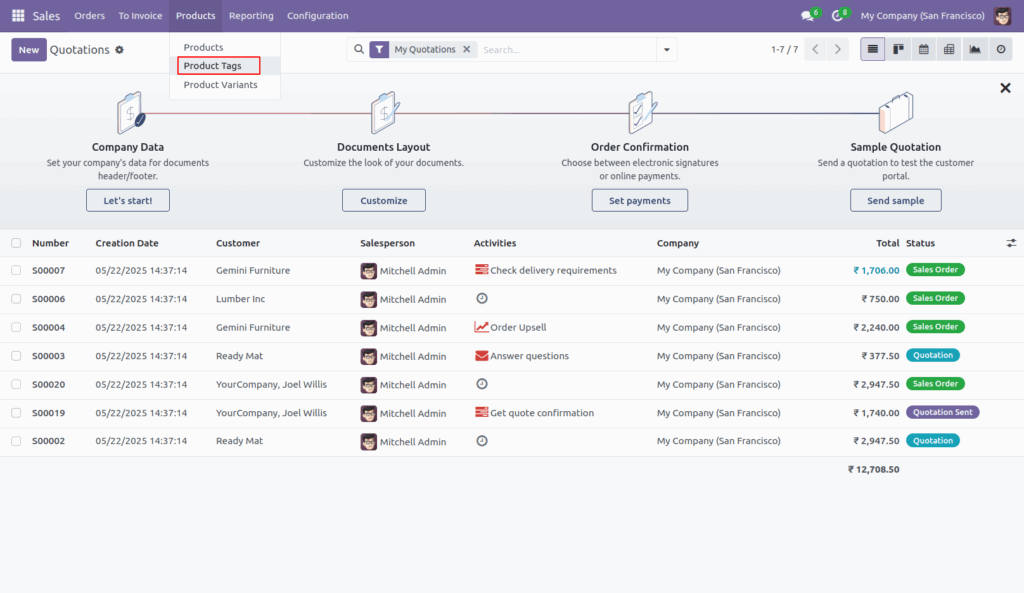Open the Calendar view of quotations

click(924, 48)
